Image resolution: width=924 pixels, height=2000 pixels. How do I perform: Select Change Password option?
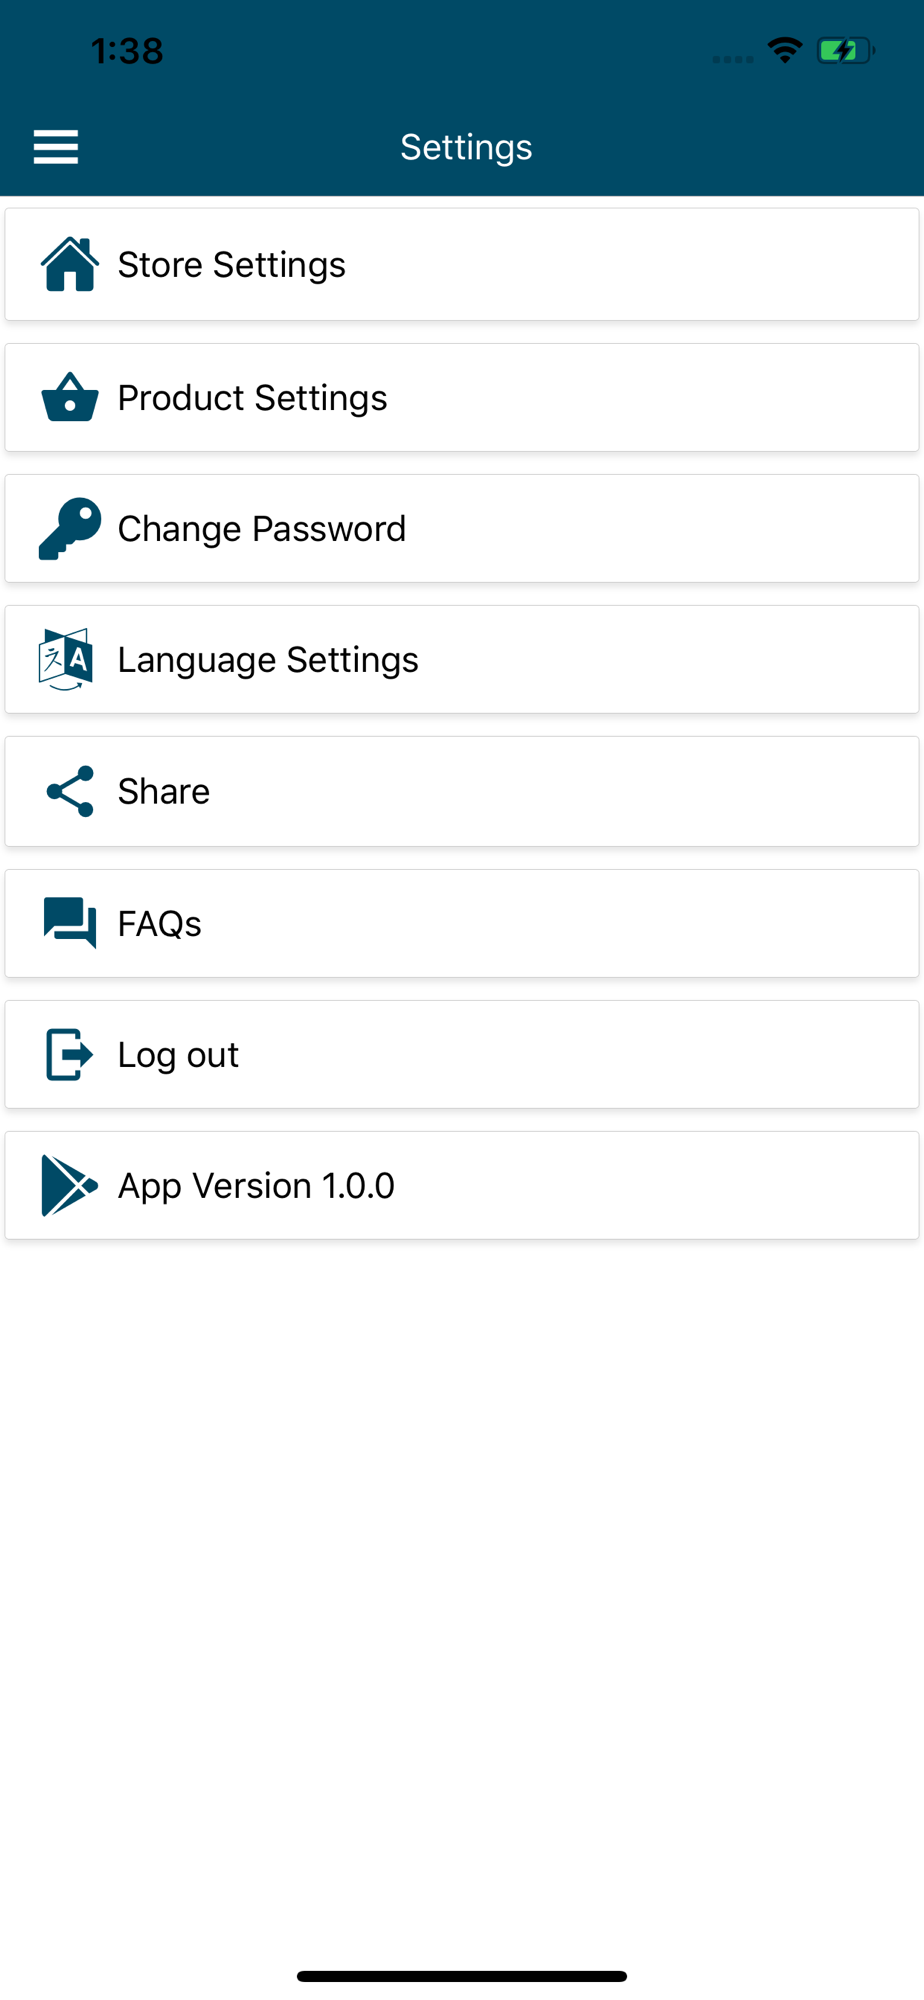[262, 529]
